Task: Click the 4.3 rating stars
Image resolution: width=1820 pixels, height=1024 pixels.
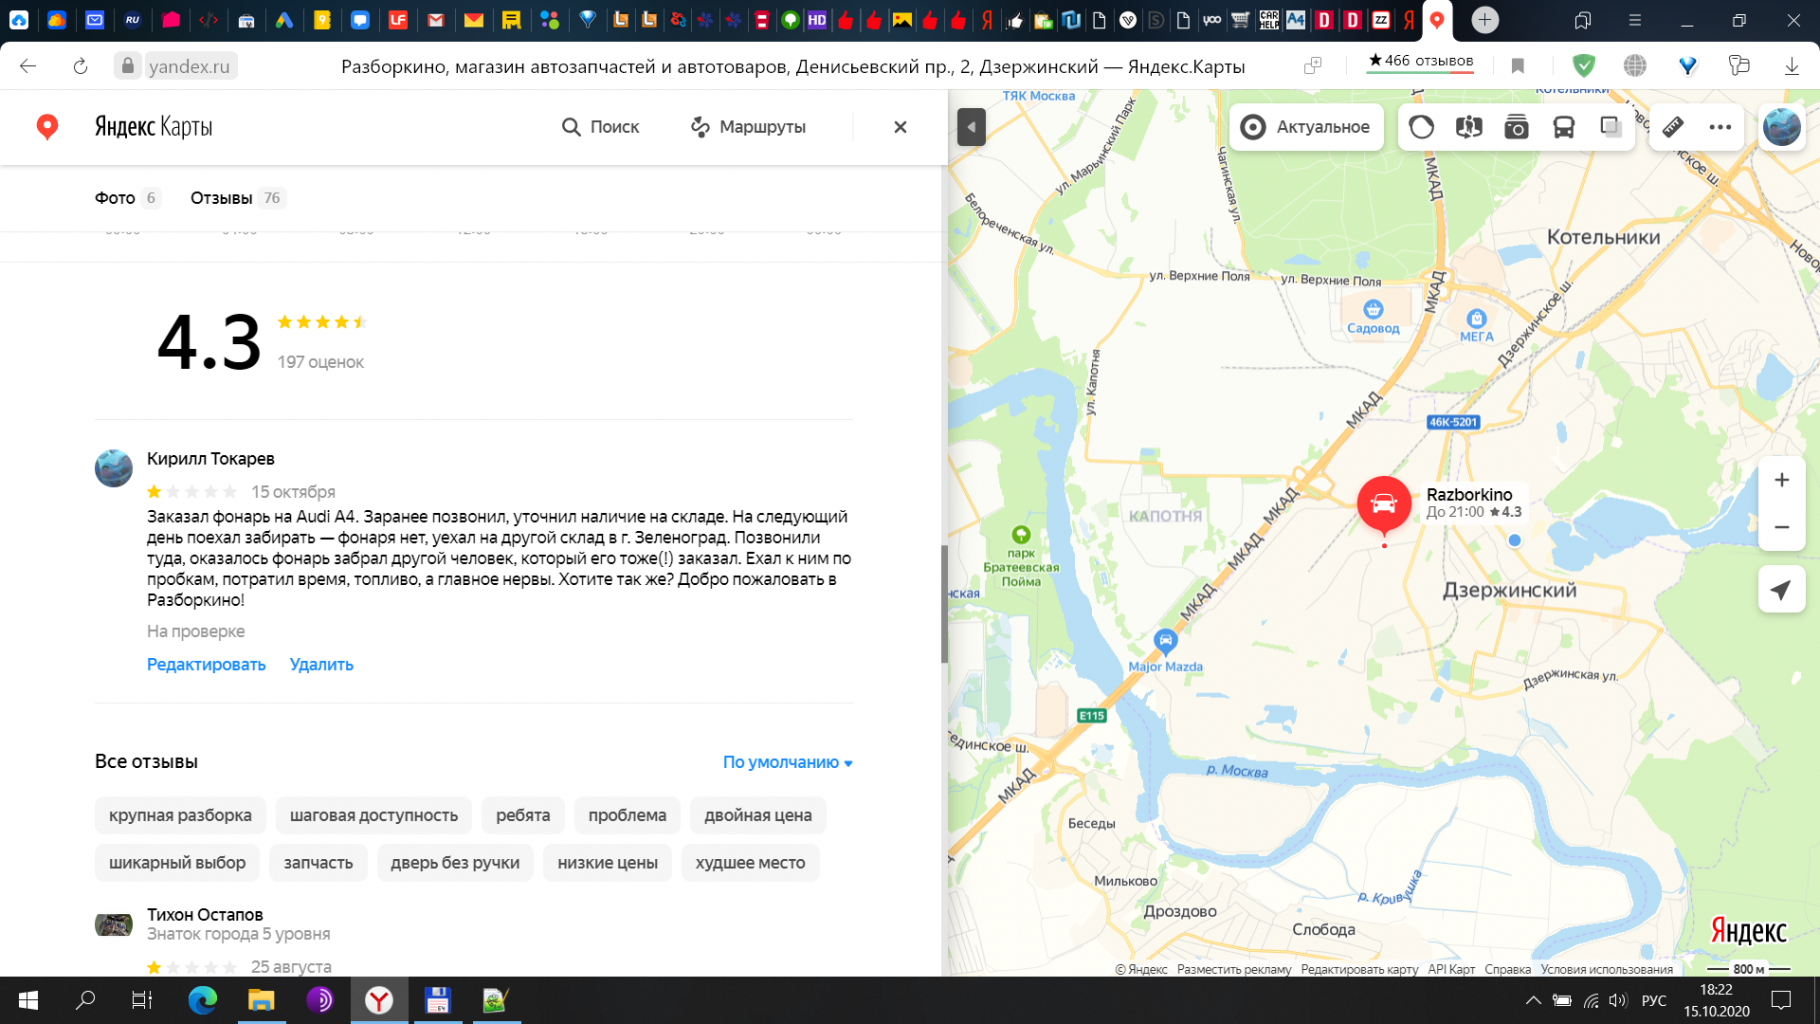Action: pos(322,322)
